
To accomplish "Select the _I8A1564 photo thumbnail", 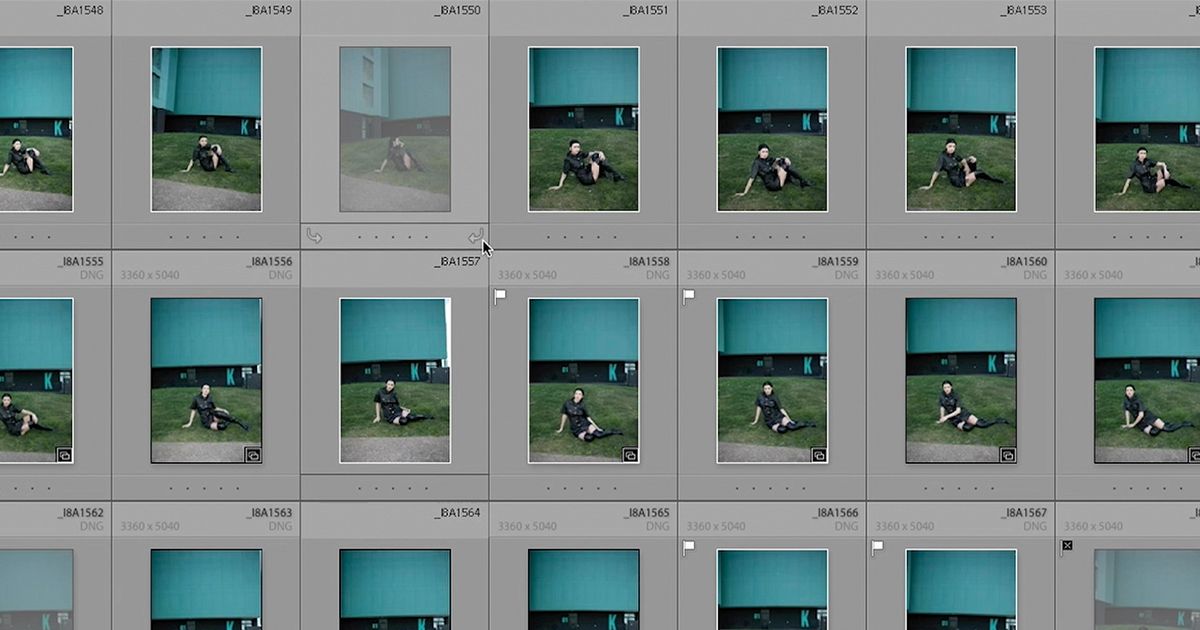I will coord(395,589).
